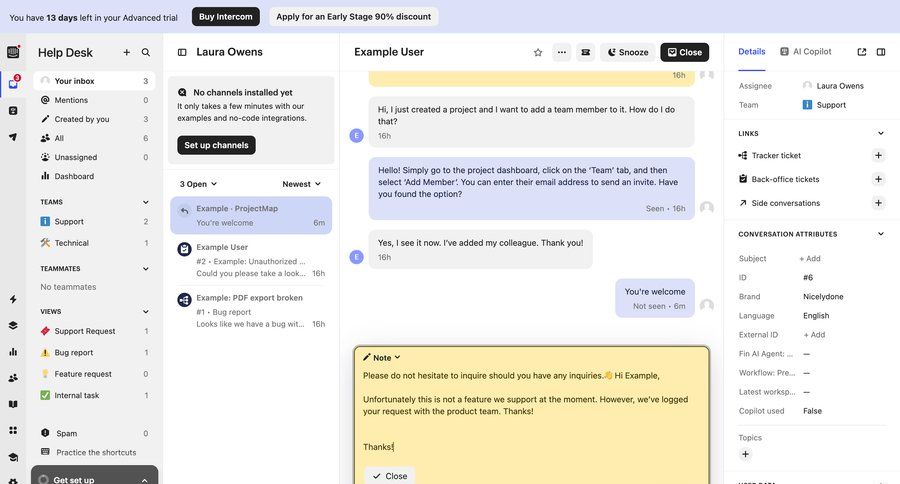Open the Bug report view
The width and height of the screenshot is (900, 484).
click(94, 353)
